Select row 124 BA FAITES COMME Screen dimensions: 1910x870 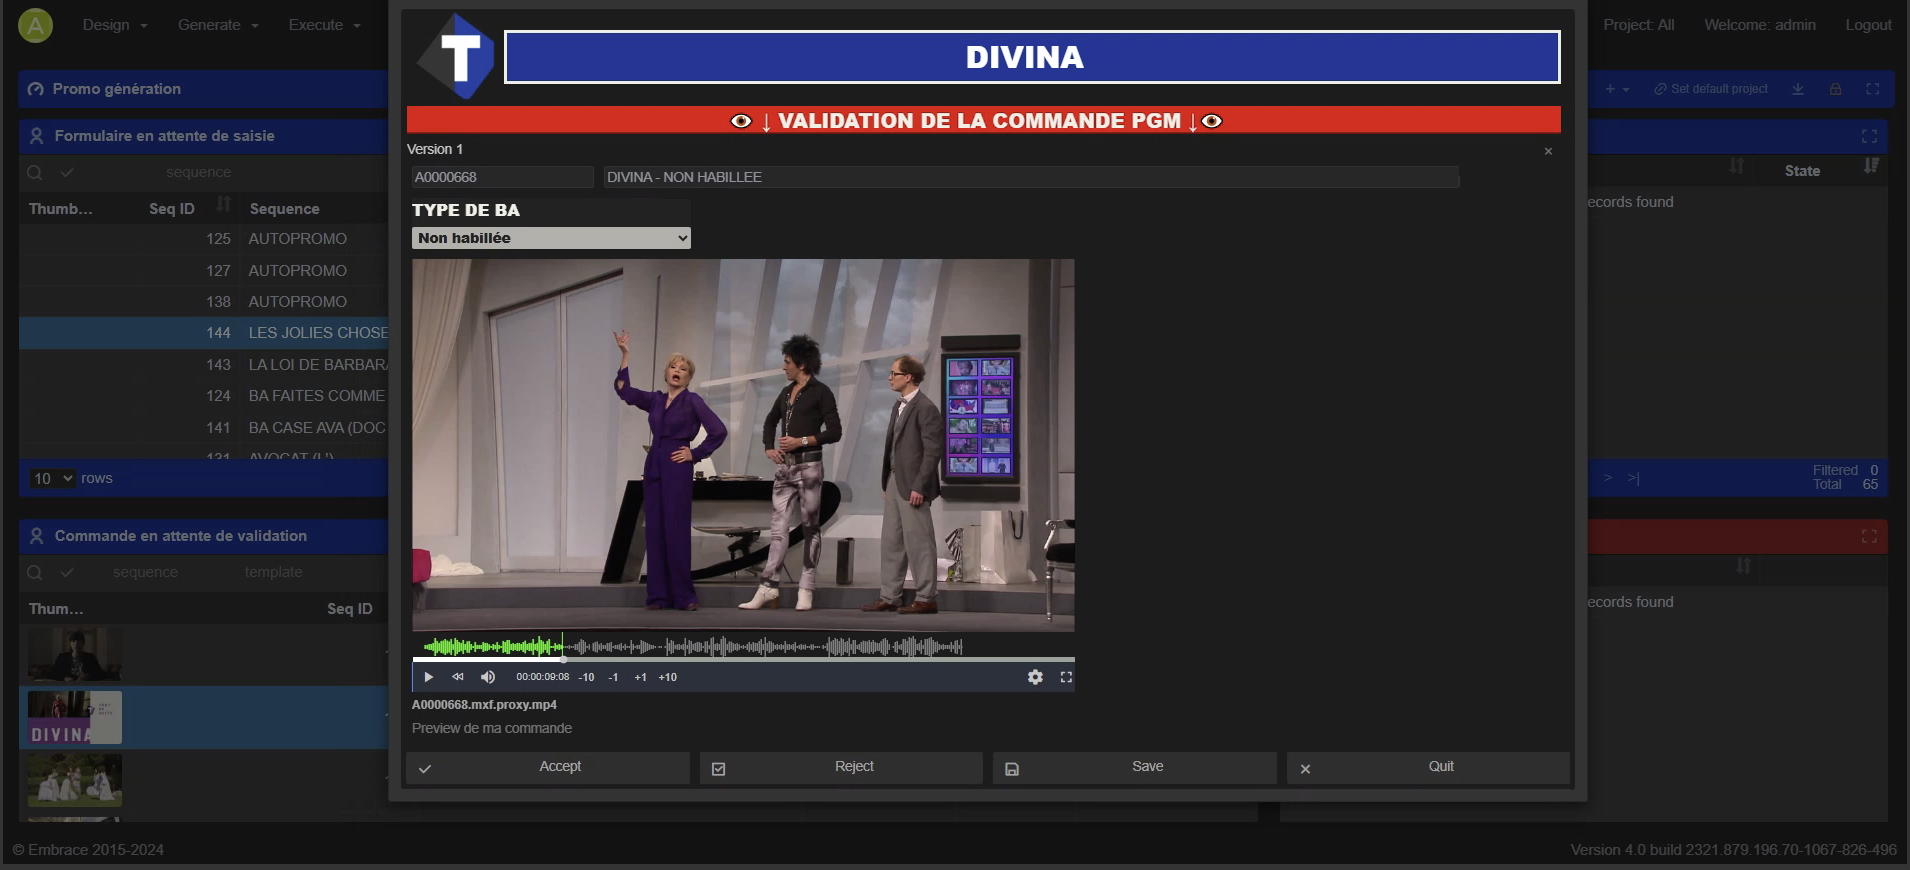[x=203, y=396]
